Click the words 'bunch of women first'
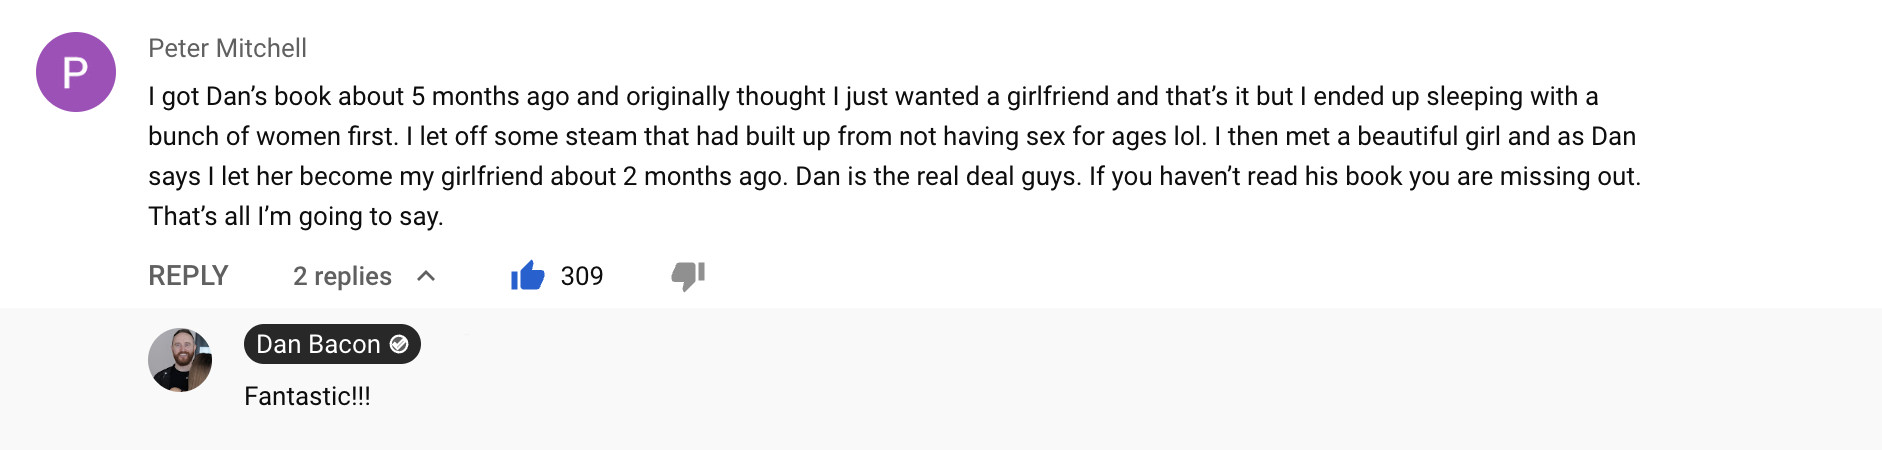1882x450 pixels. point(273,136)
